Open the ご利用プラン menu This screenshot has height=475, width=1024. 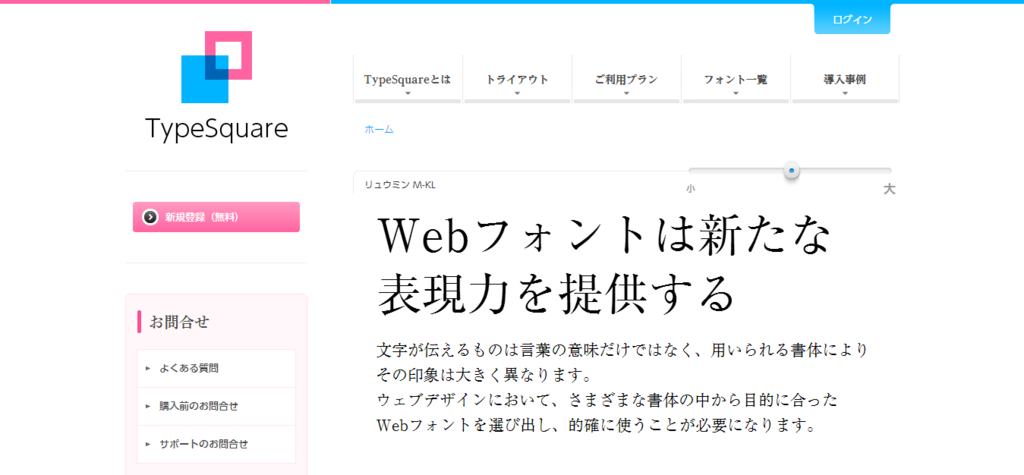[x=626, y=79]
